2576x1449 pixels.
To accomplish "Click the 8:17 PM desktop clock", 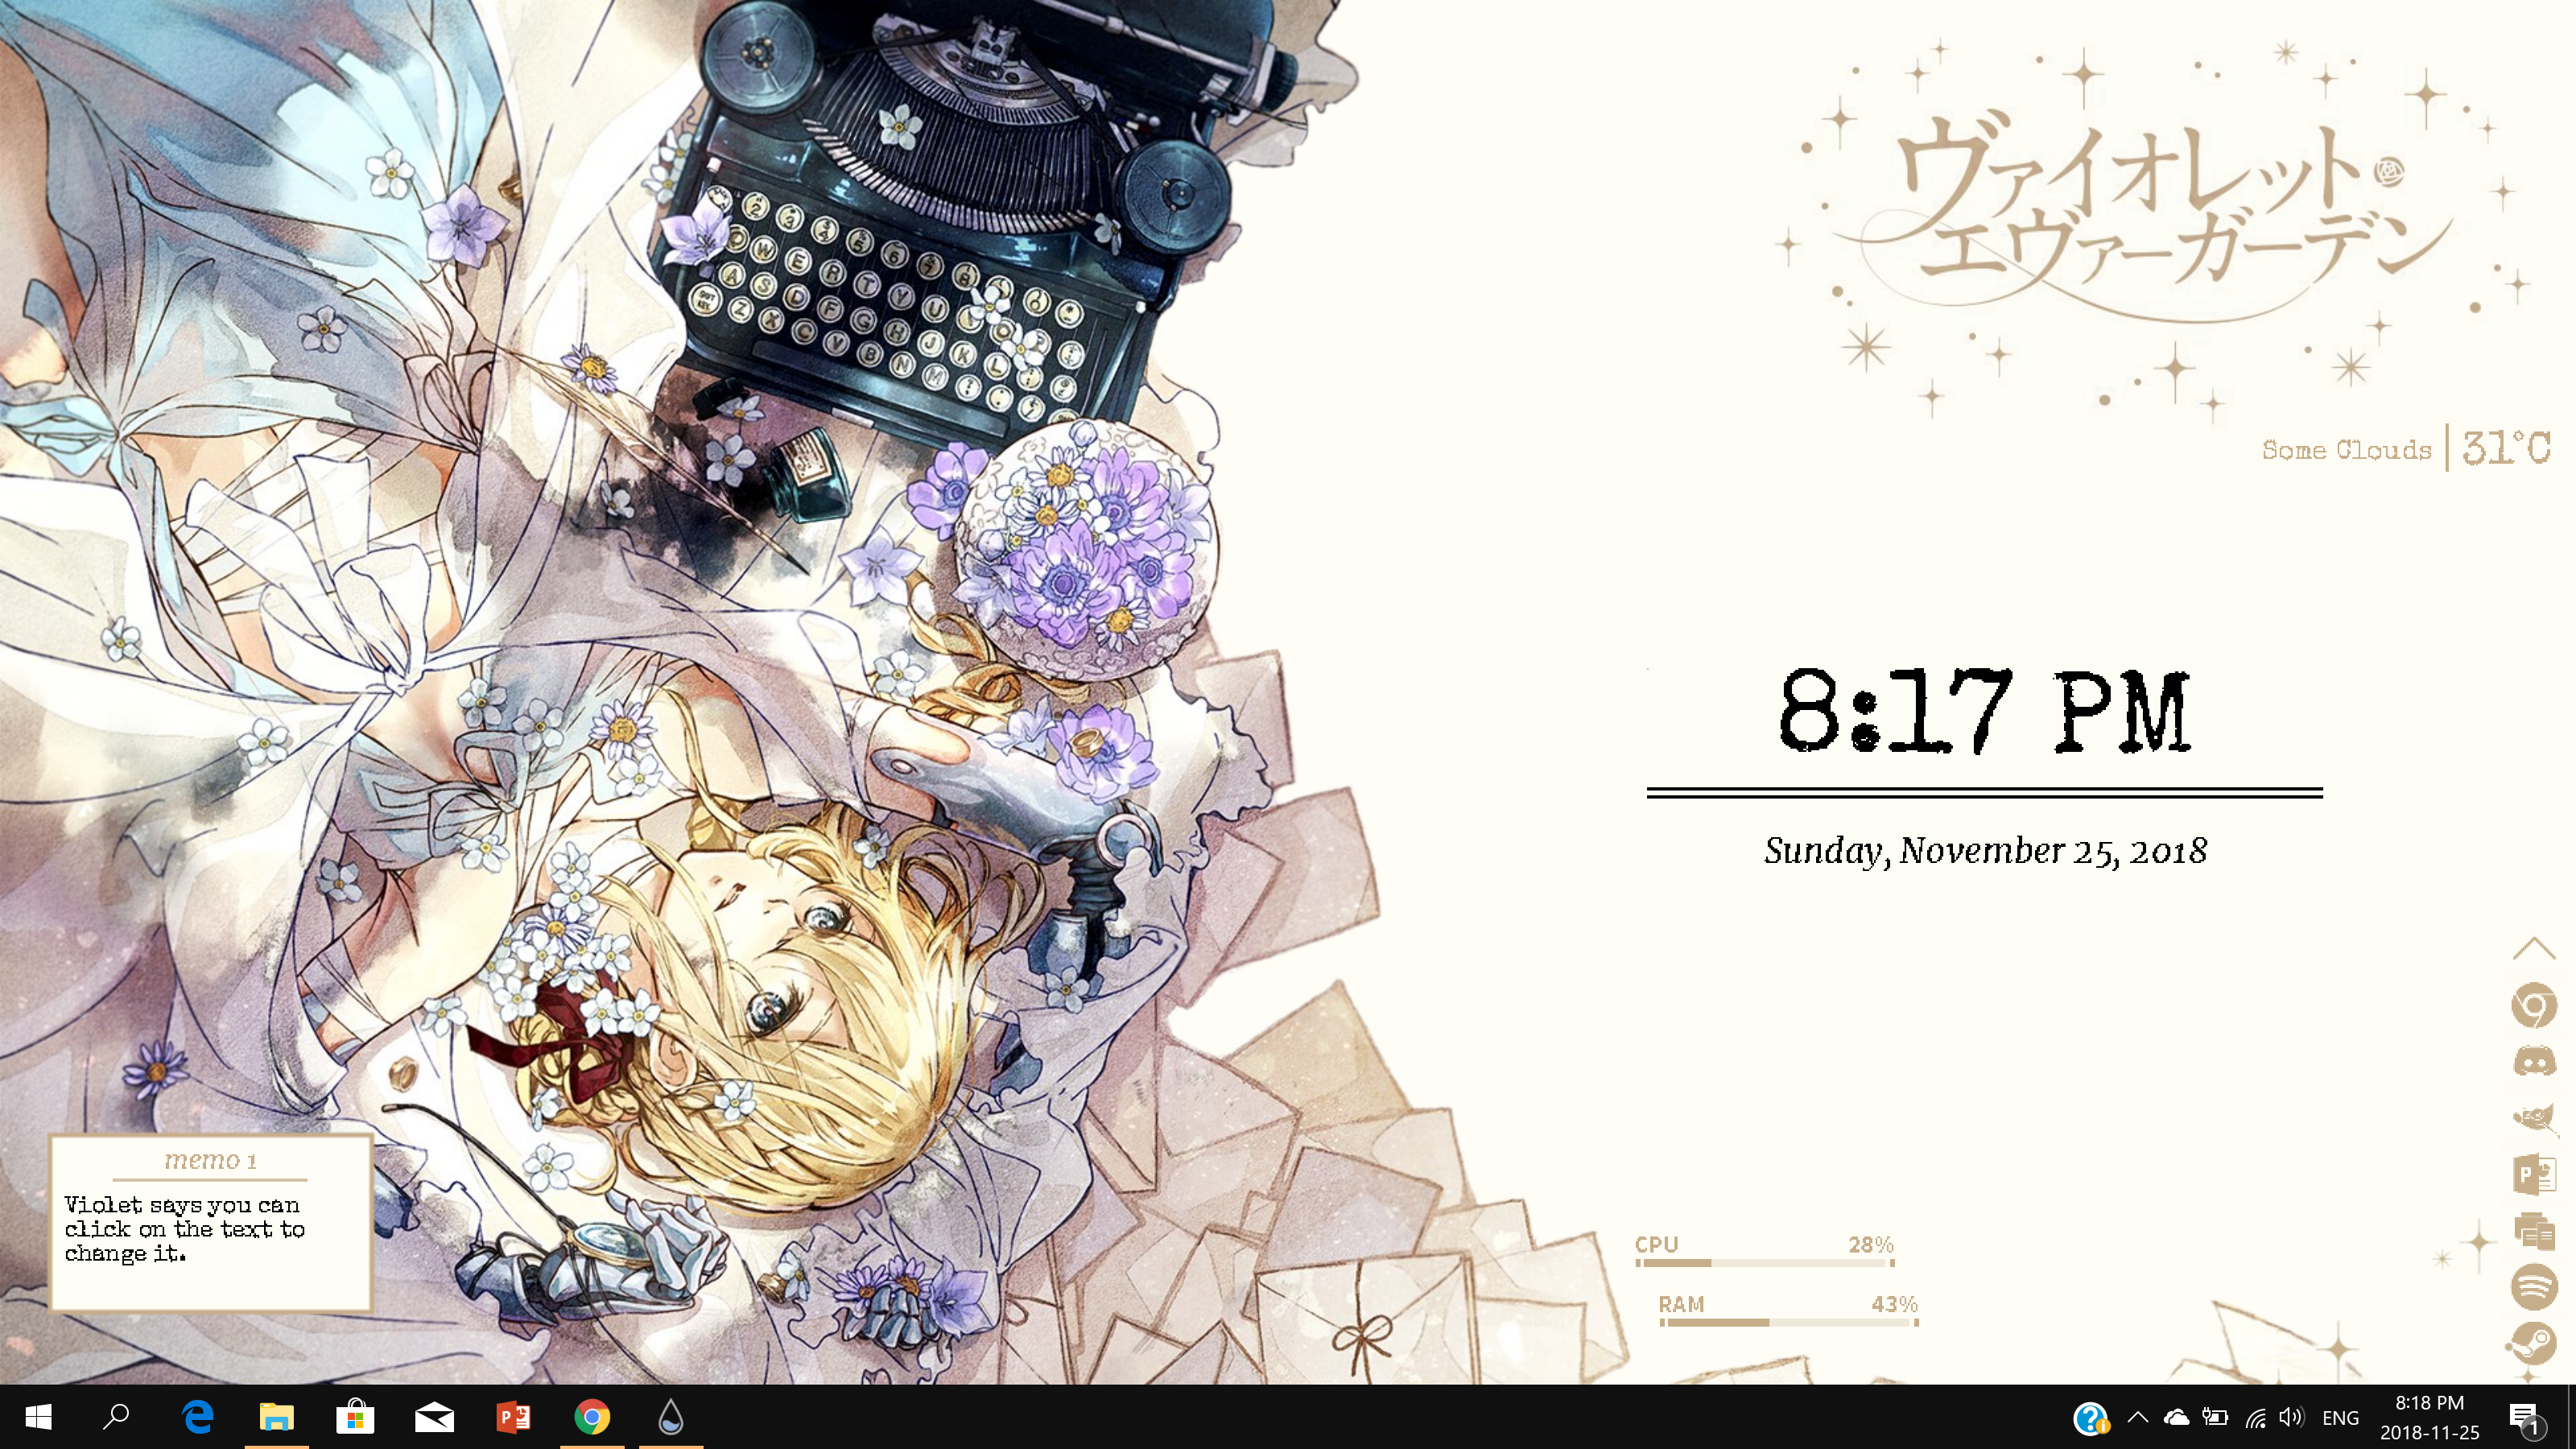I will click(x=1984, y=711).
